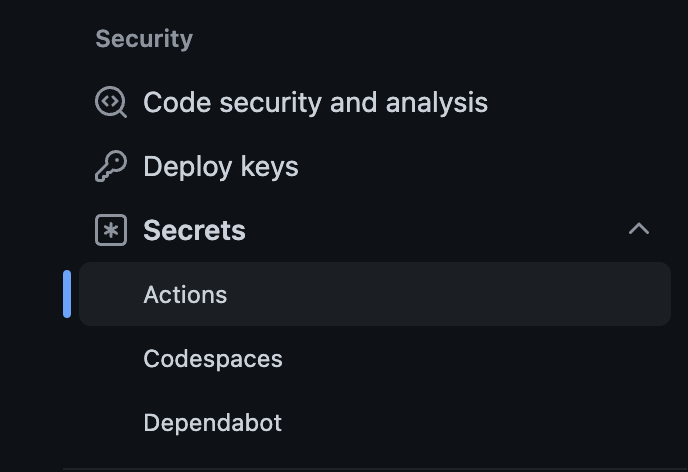Click empty space in the highlighted Actions row
The width and height of the screenshot is (688, 472).
pyautogui.click(x=450, y=295)
